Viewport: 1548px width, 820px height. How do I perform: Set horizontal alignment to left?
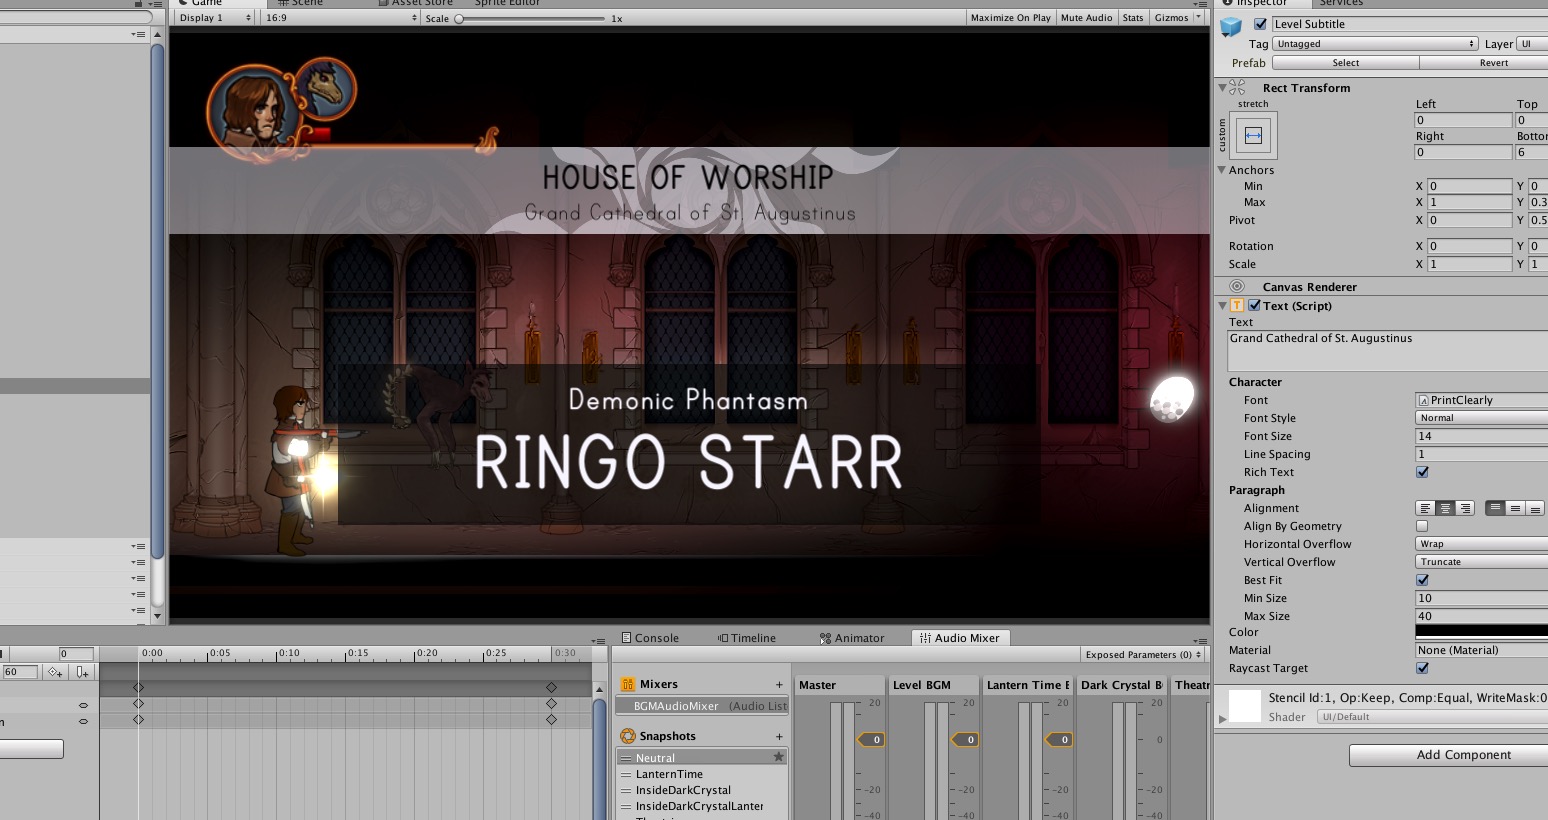pyautogui.click(x=1426, y=508)
